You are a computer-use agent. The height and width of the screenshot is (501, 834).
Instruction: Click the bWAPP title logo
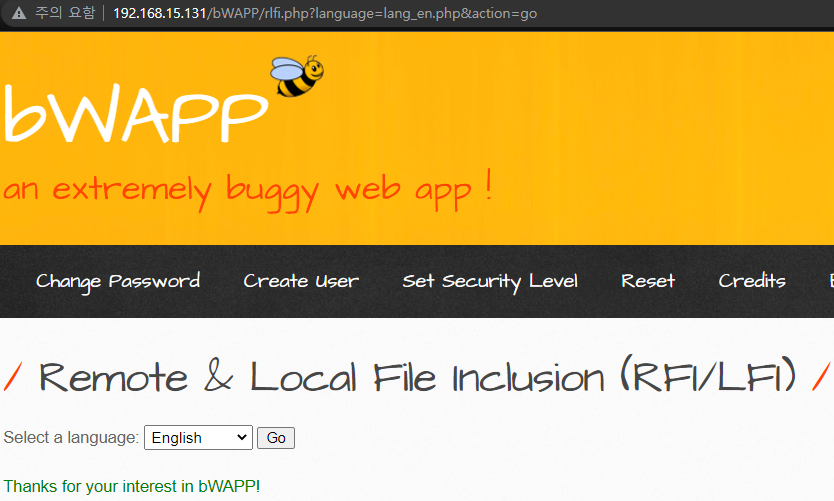coord(136,113)
